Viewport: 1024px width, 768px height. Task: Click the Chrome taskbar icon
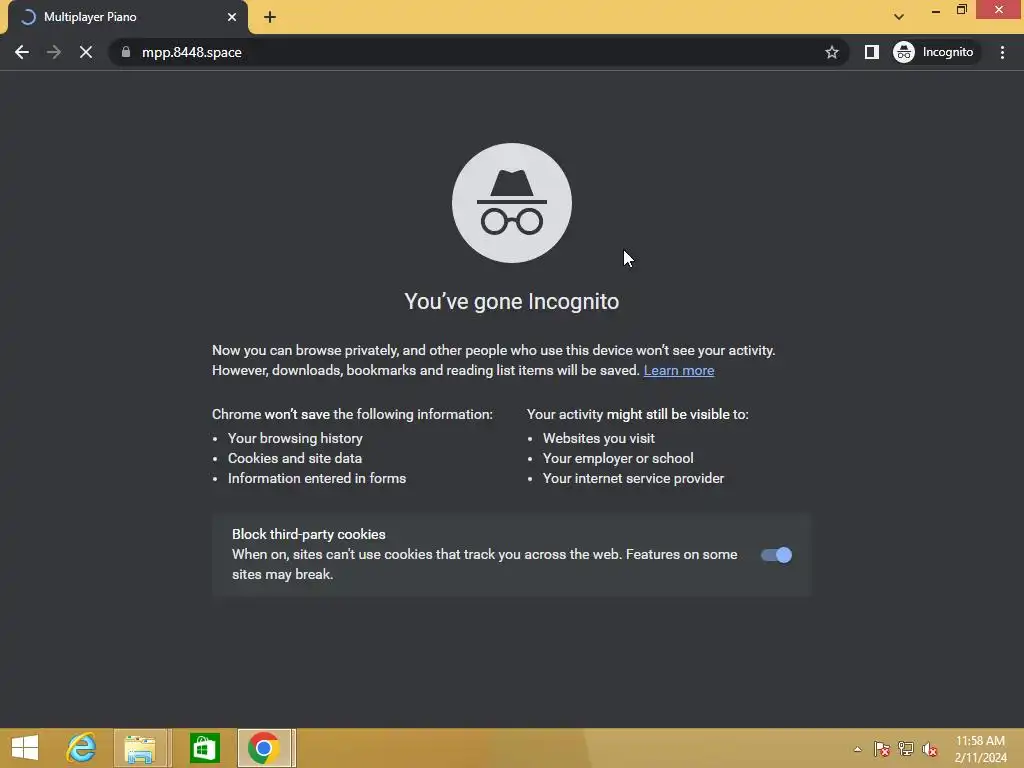(x=264, y=748)
